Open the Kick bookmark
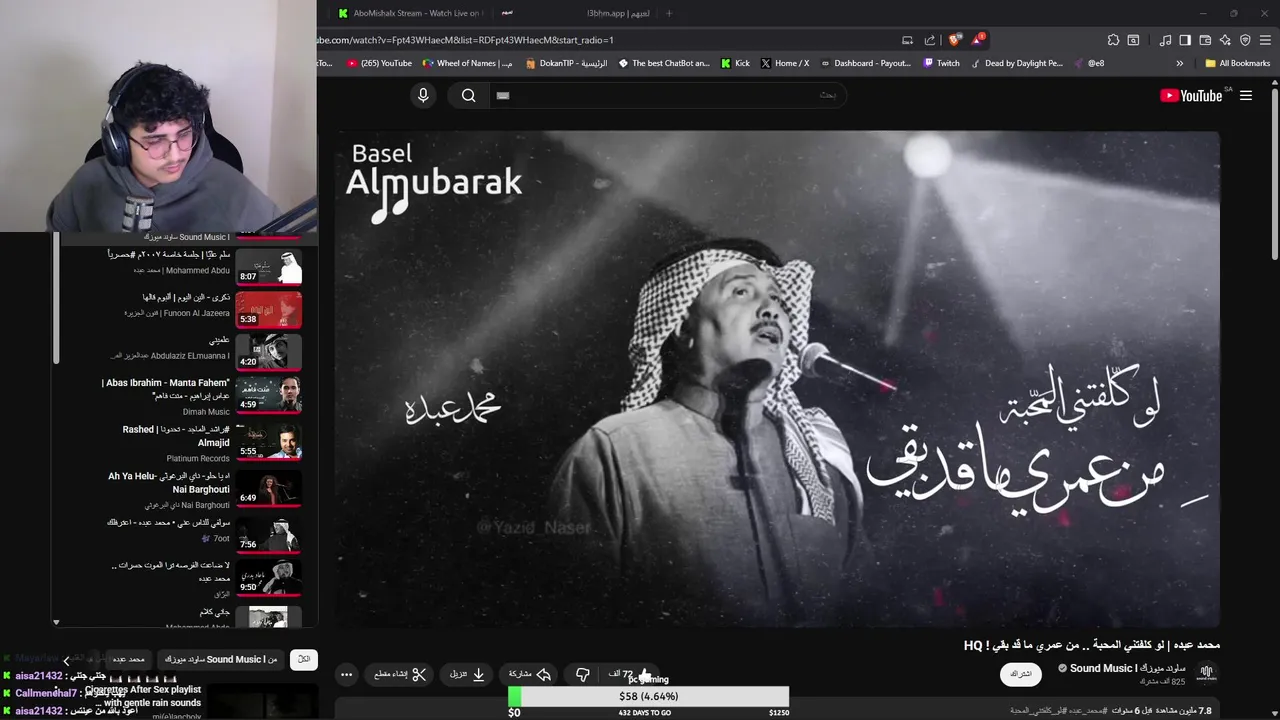 click(735, 63)
